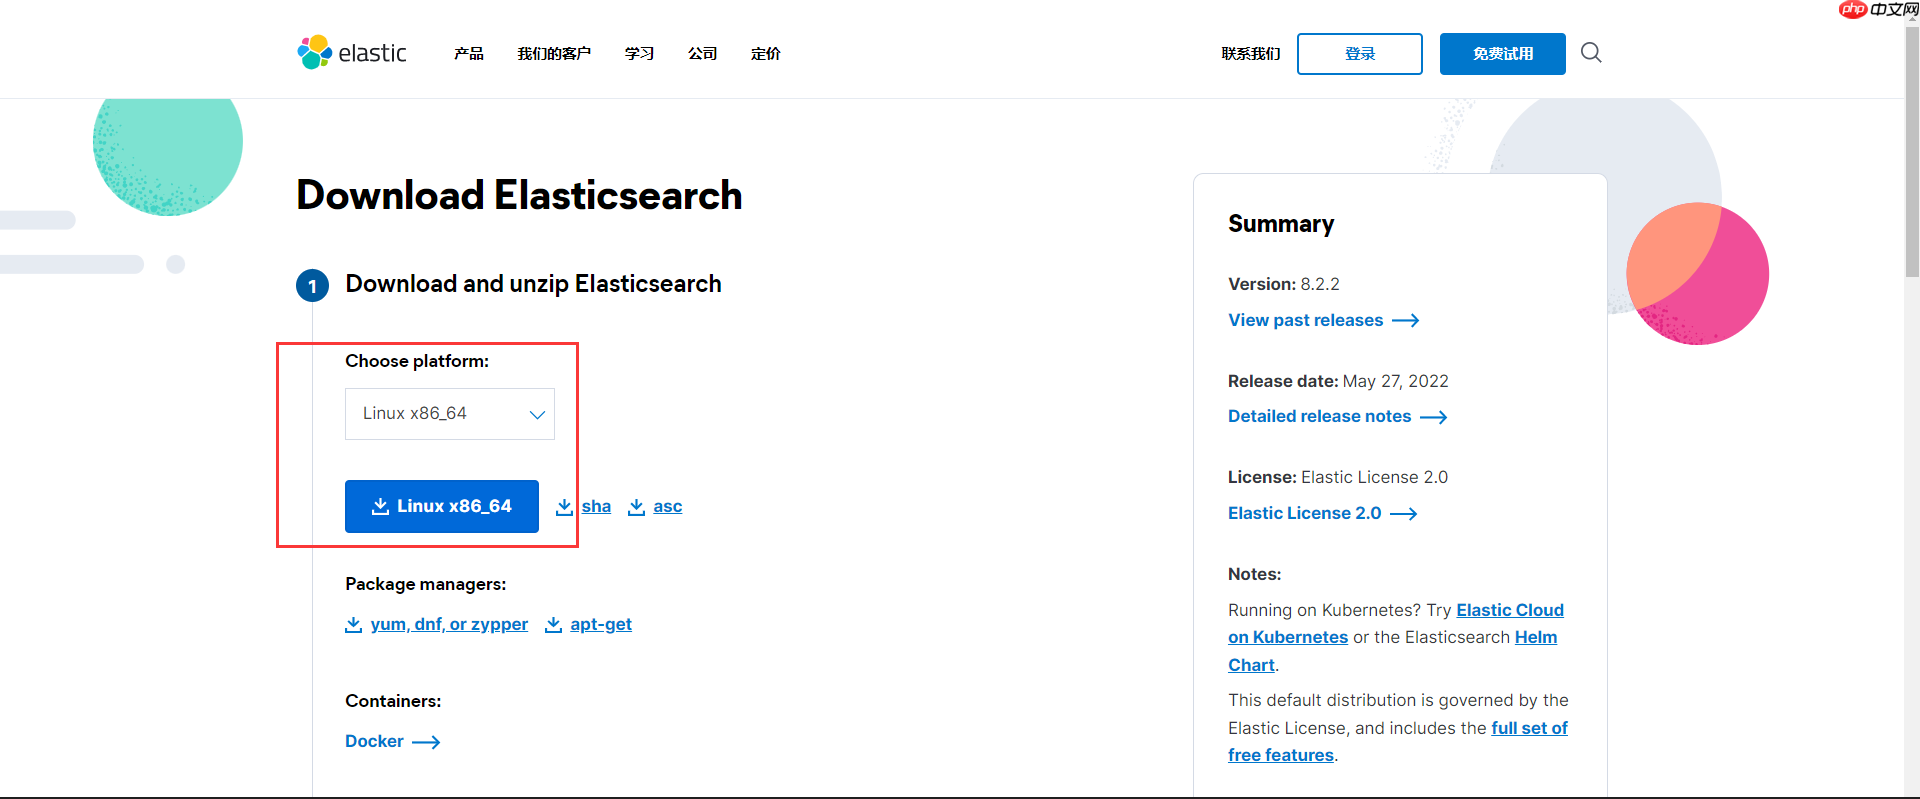Open the Docker containers link
This screenshot has height=799, width=1920.
374,742
